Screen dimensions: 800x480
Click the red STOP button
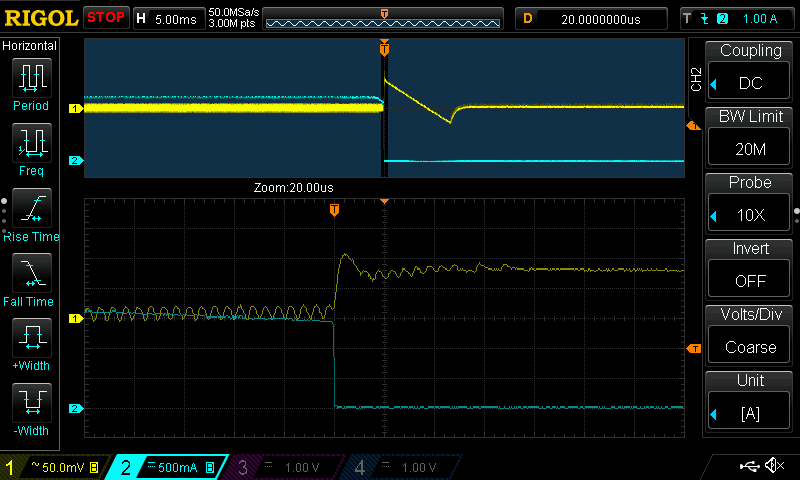[x=105, y=17]
